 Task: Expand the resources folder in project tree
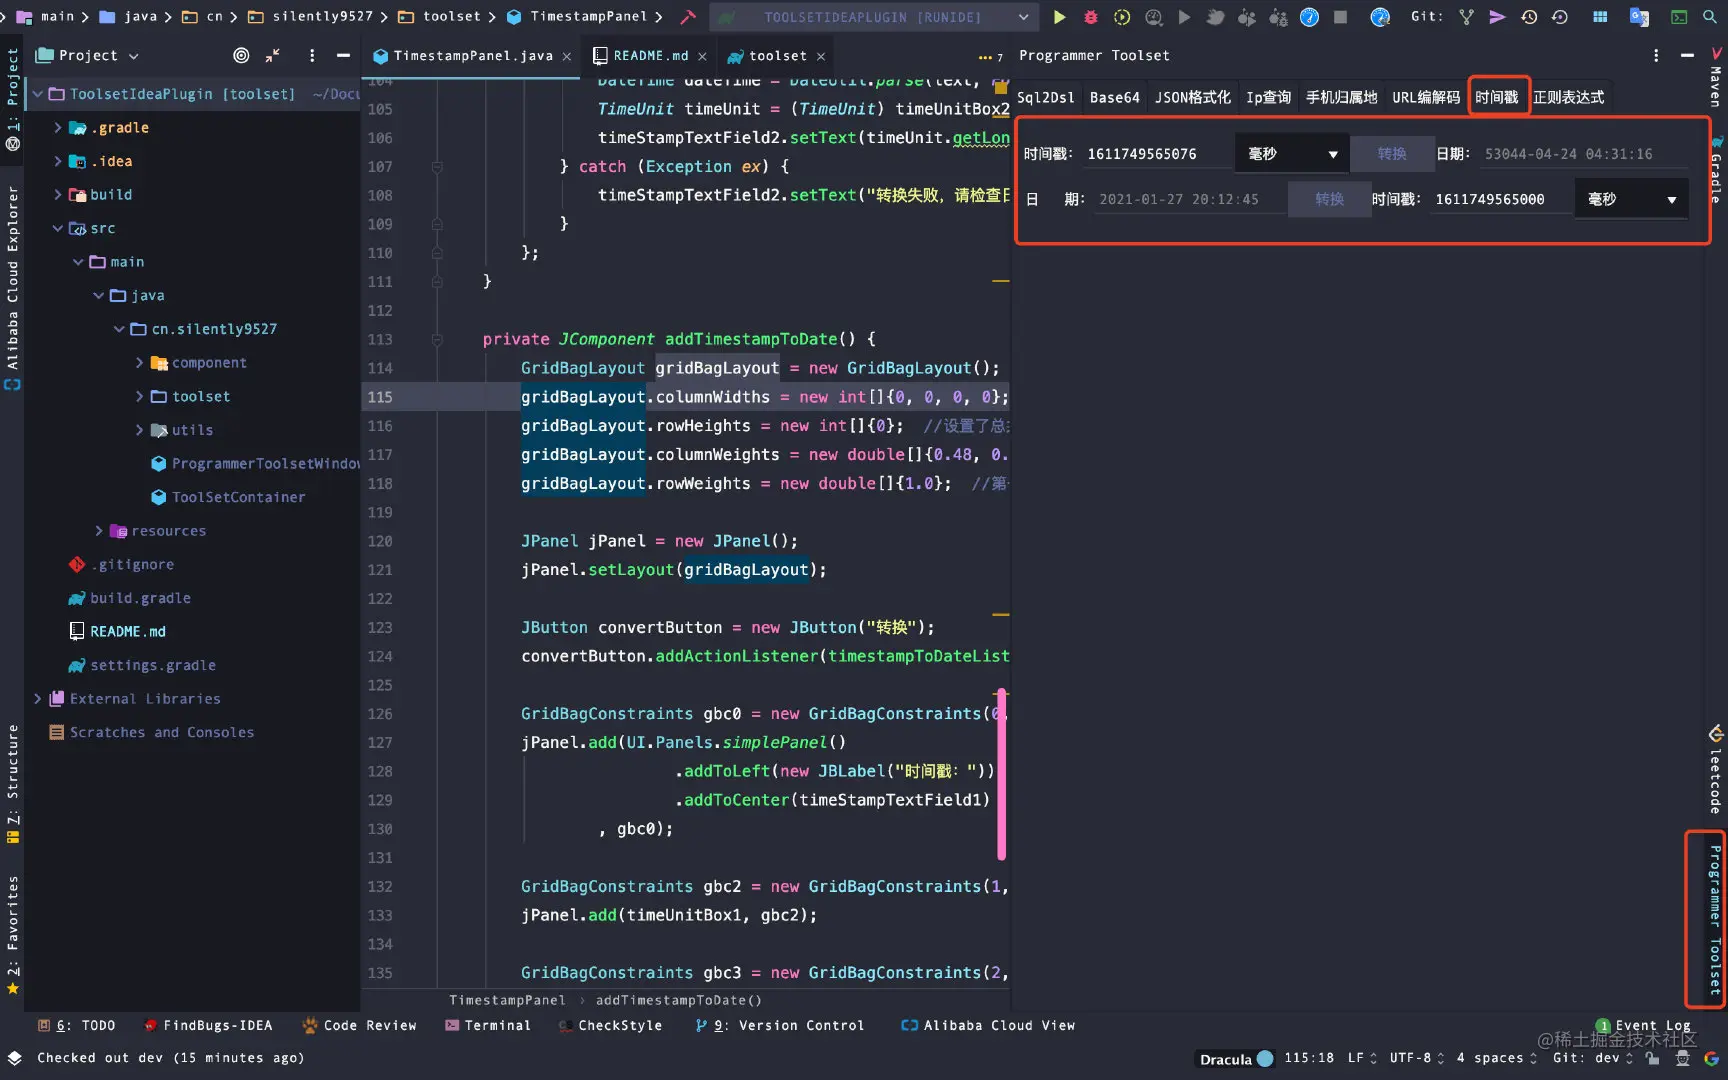pos(99,531)
